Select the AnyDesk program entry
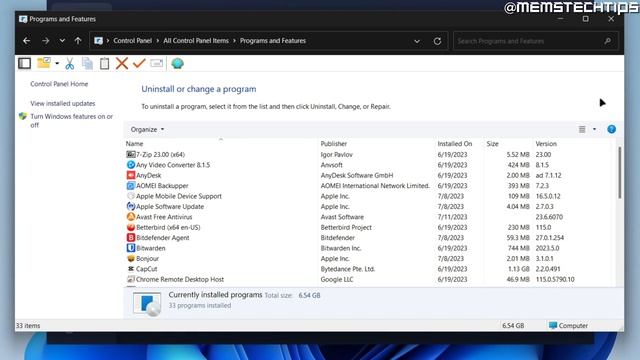Screen dimensions: 640x360 149,176
